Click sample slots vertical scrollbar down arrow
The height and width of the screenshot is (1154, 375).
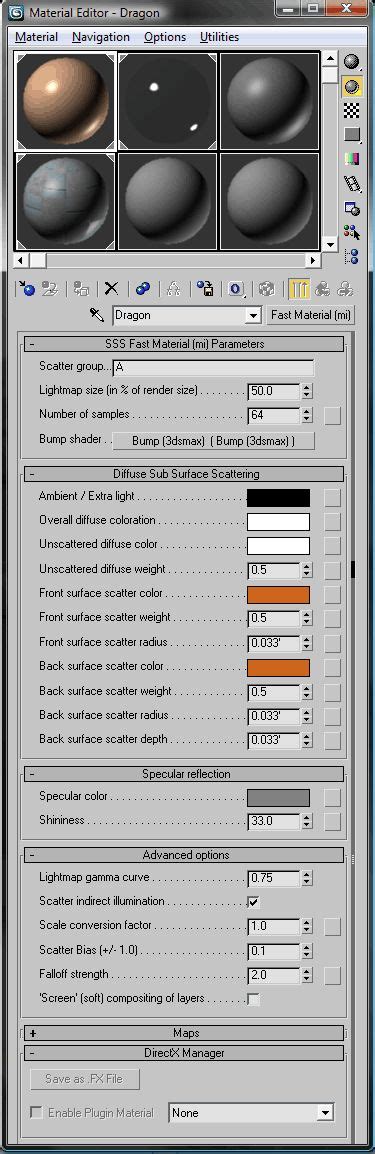(330, 244)
